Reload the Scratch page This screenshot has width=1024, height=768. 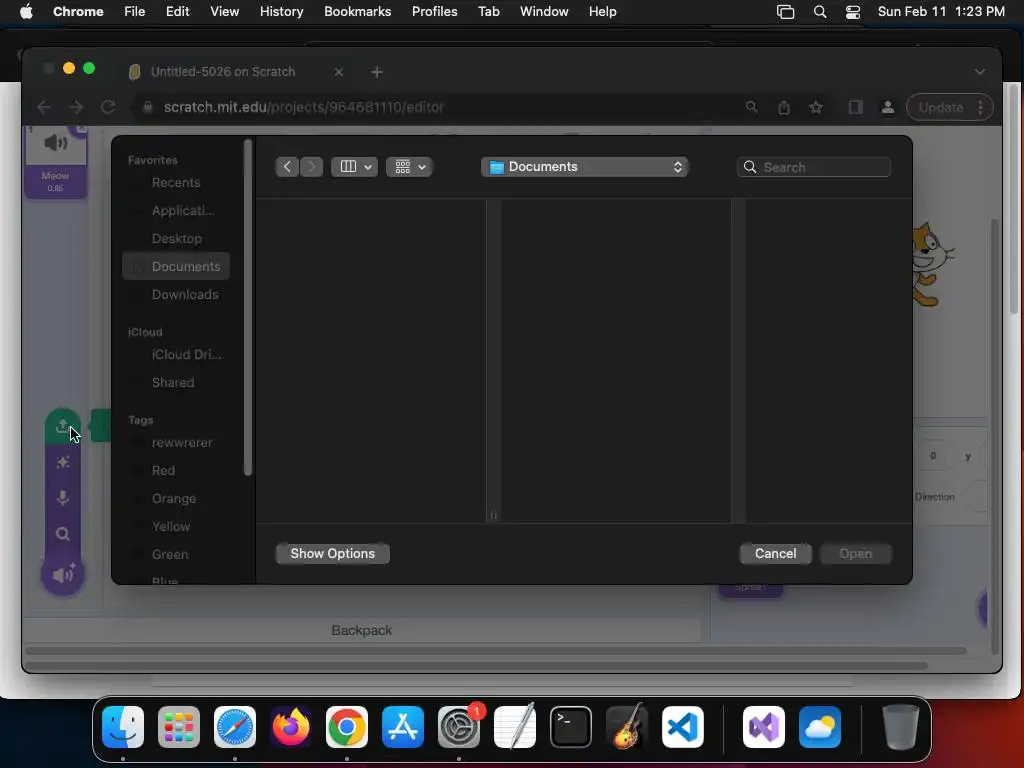tap(108, 107)
